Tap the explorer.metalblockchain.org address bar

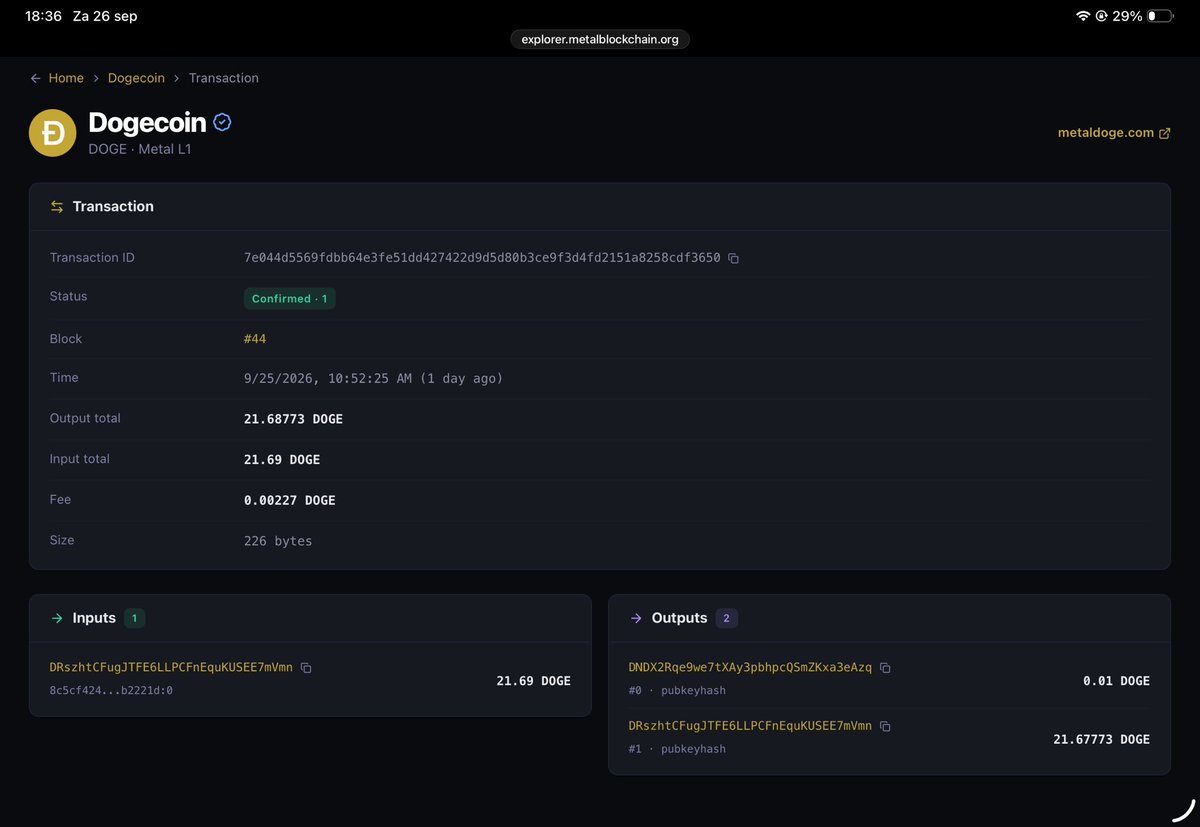(600, 39)
